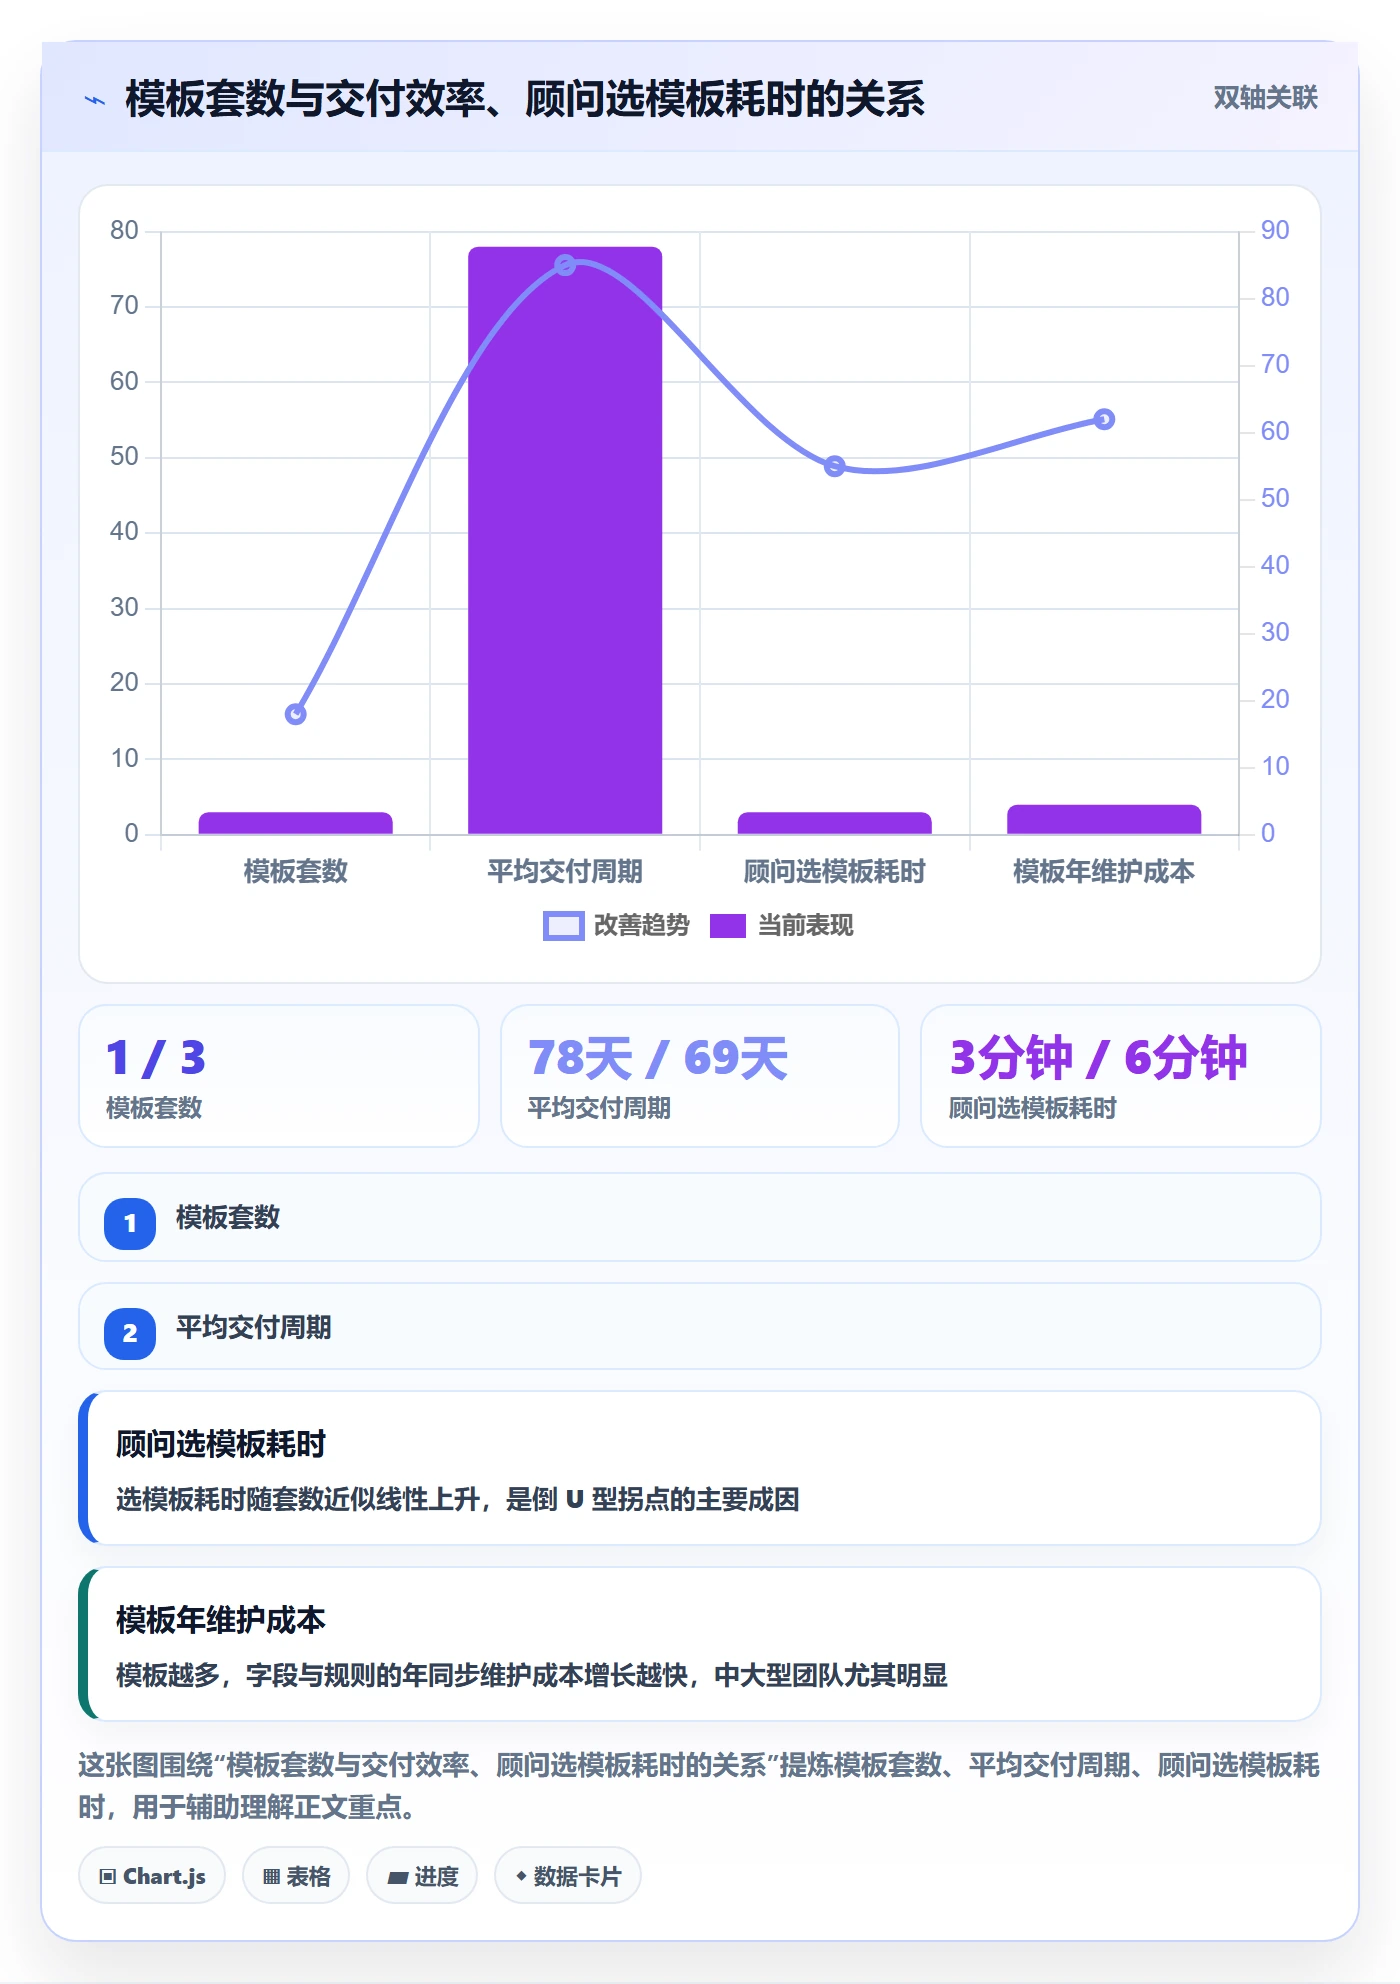Viewport: 1400px width, 1984px height.
Task: Click the chart main title text
Action: (x=525, y=99)
